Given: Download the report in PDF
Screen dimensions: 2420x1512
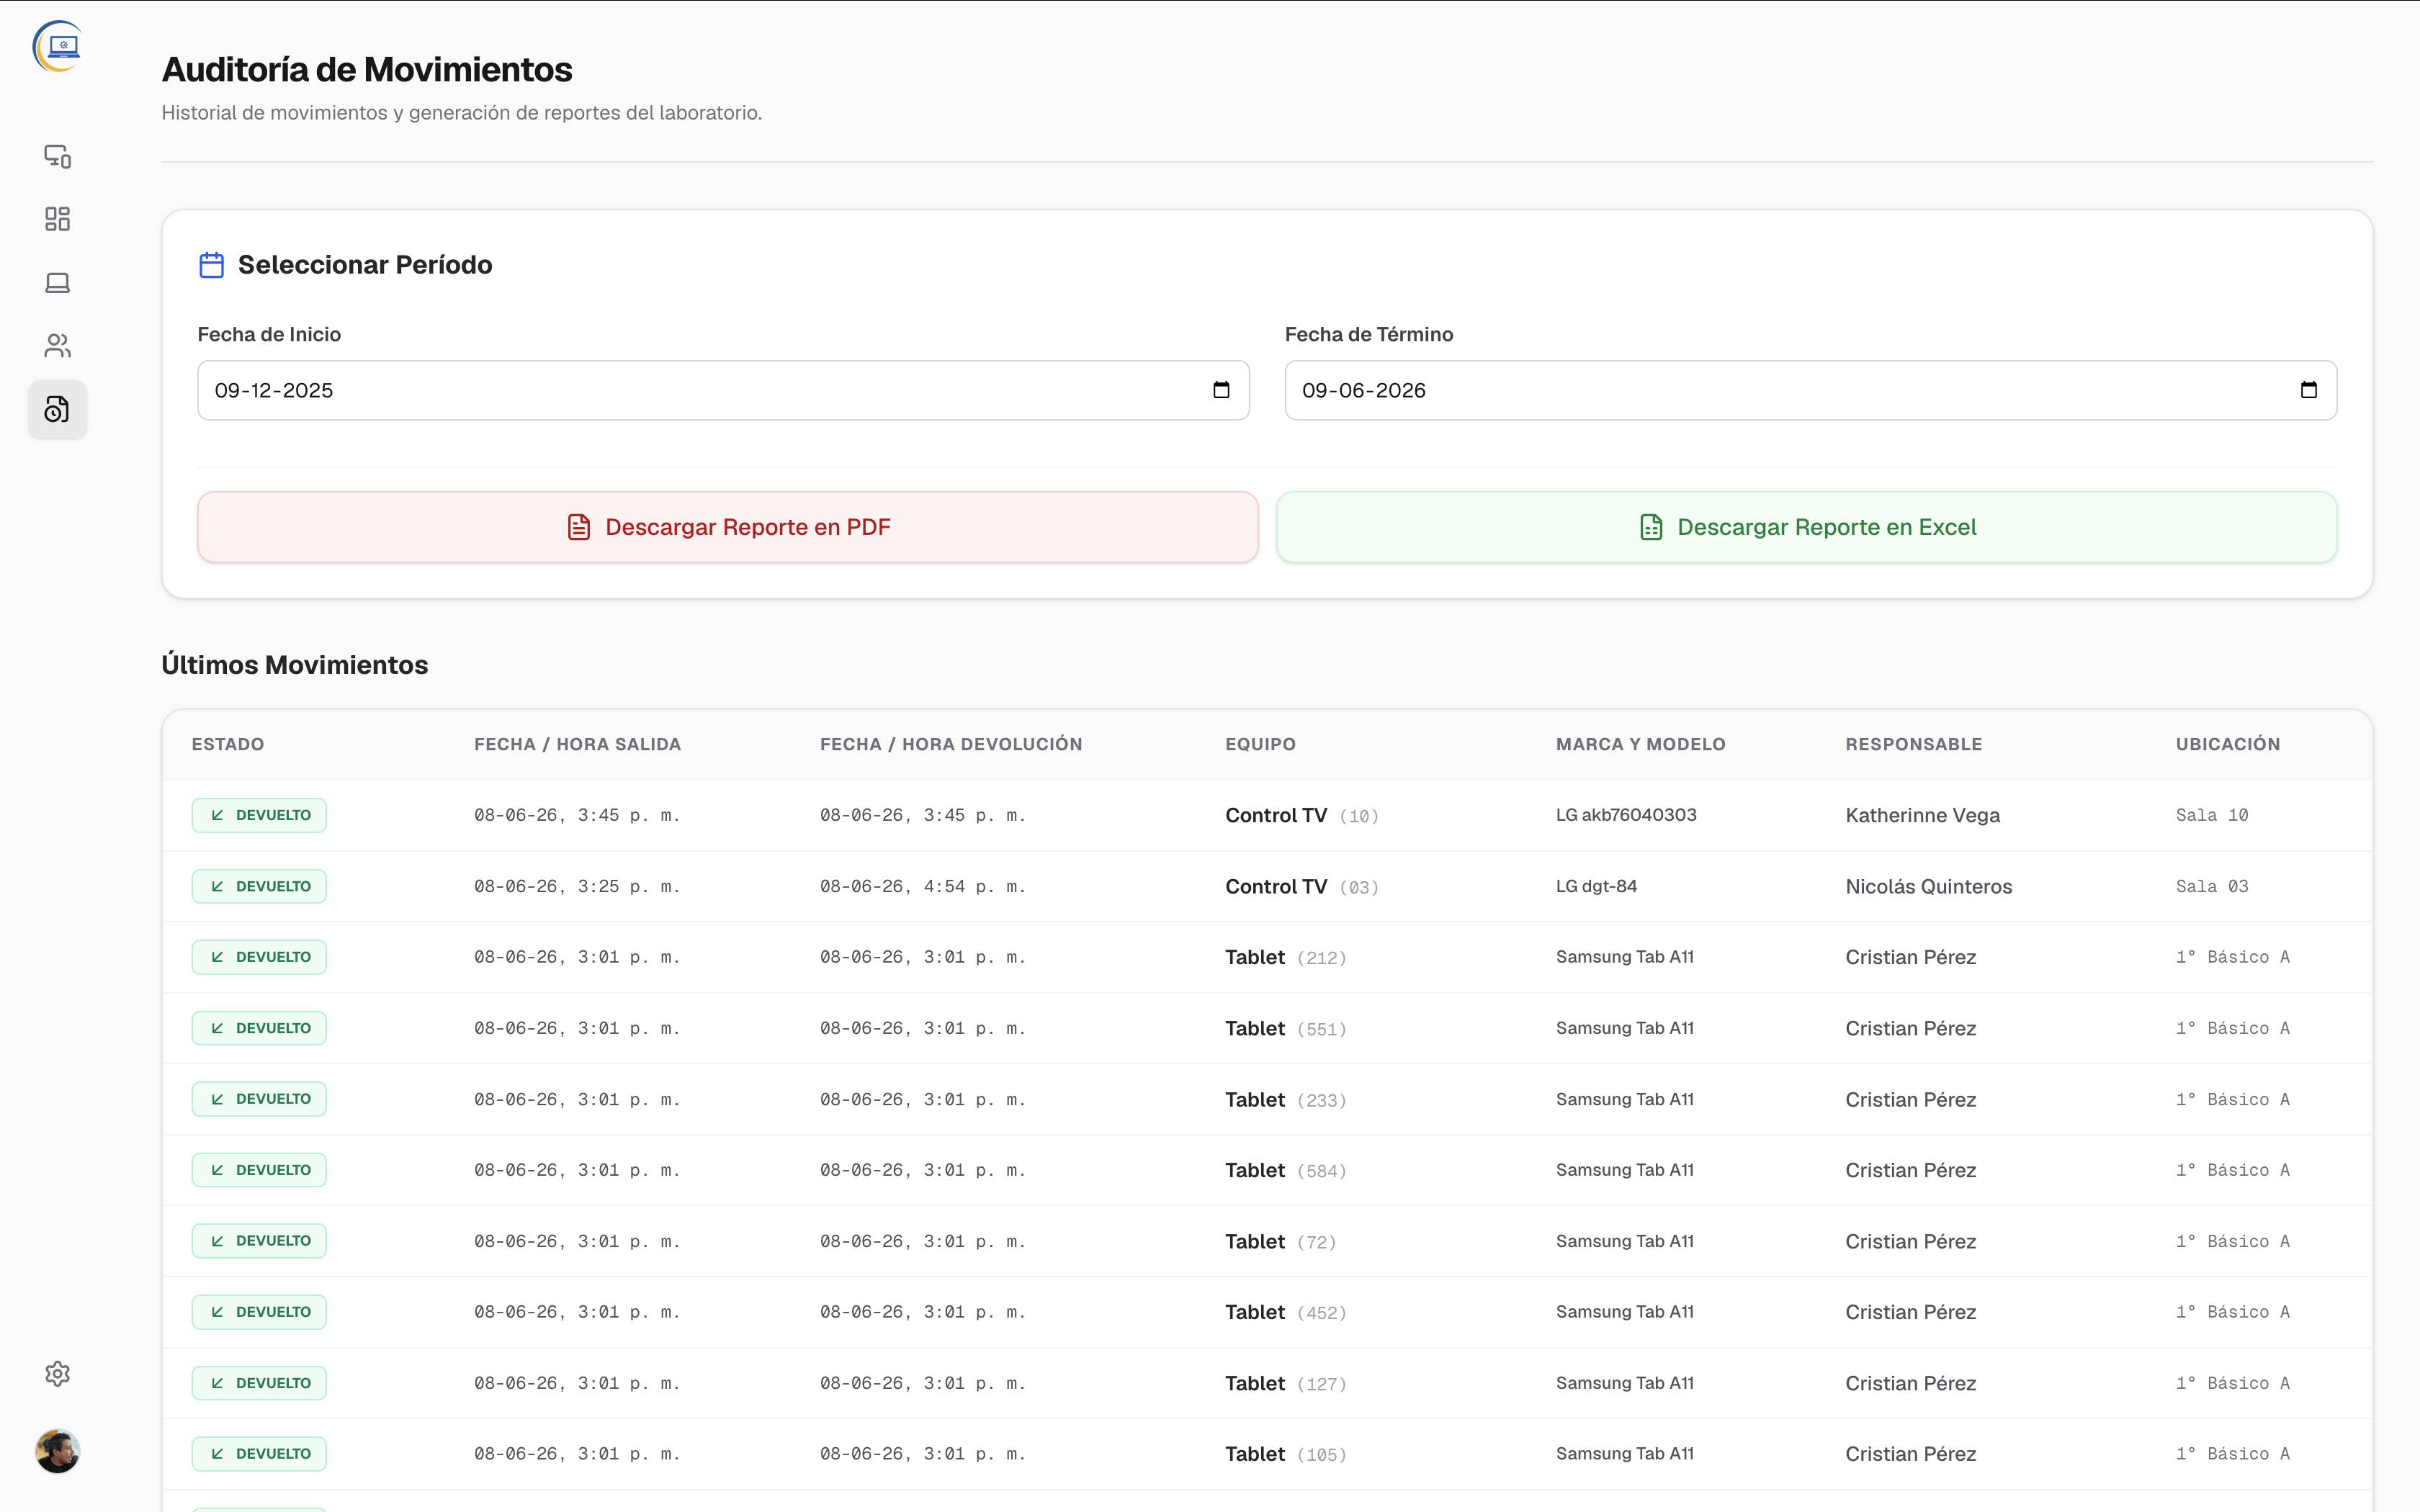Looking at the screenshot, I should pos(727,527).
